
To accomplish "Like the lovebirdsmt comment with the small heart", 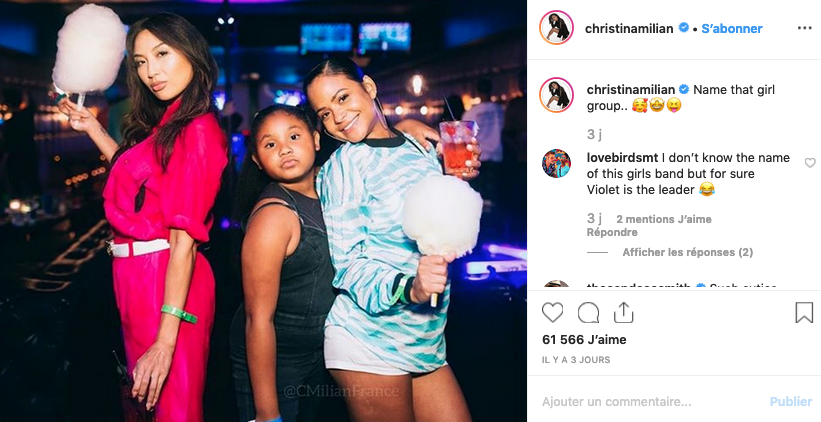I will pyautogui.click(x=809, y=163).
